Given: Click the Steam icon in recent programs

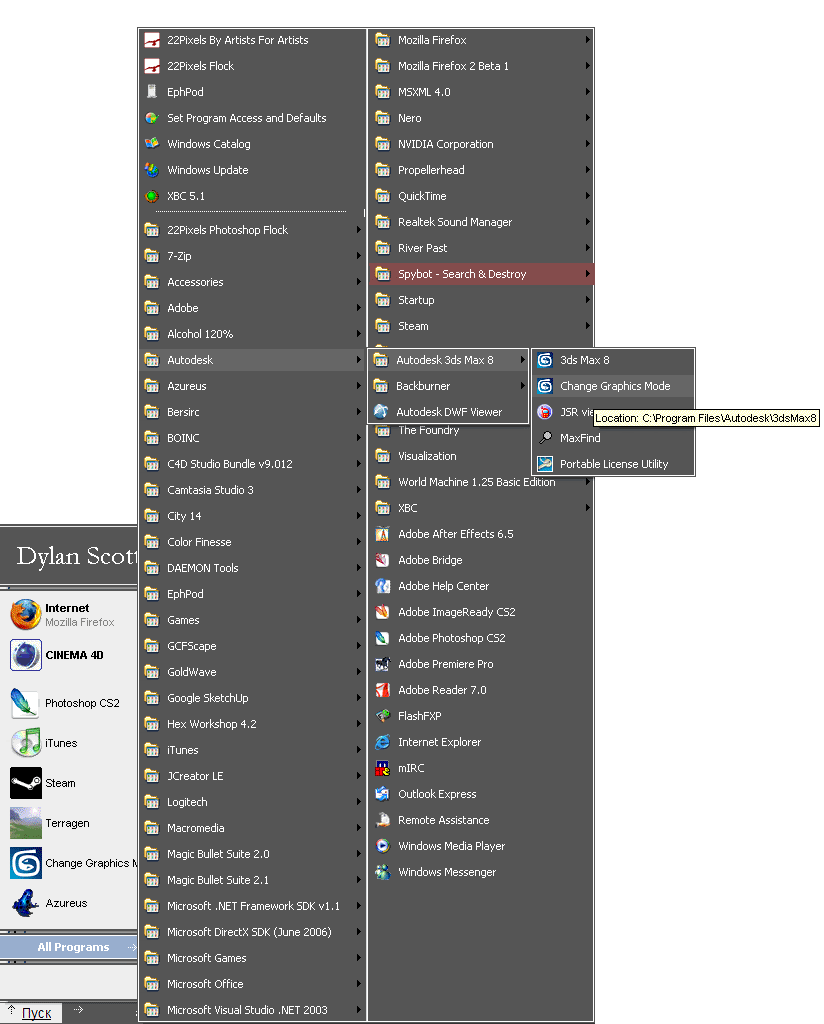Looking at the screenshot, I should coord(26,783).
